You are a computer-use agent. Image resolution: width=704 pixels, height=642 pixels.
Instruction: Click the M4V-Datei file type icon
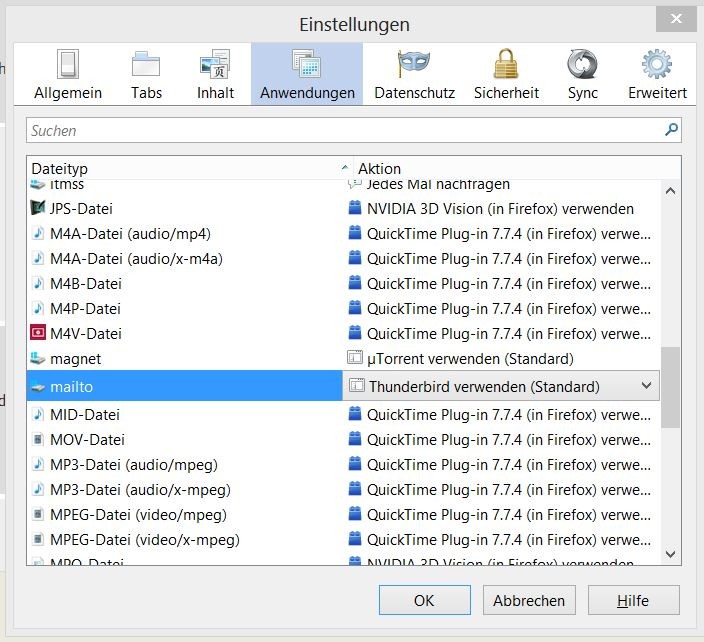pyautogui.click(x=38, y=333)
